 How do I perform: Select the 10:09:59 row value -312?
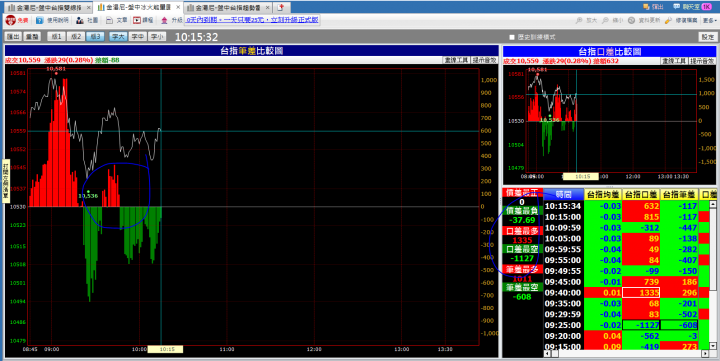[x=641, y=227]
